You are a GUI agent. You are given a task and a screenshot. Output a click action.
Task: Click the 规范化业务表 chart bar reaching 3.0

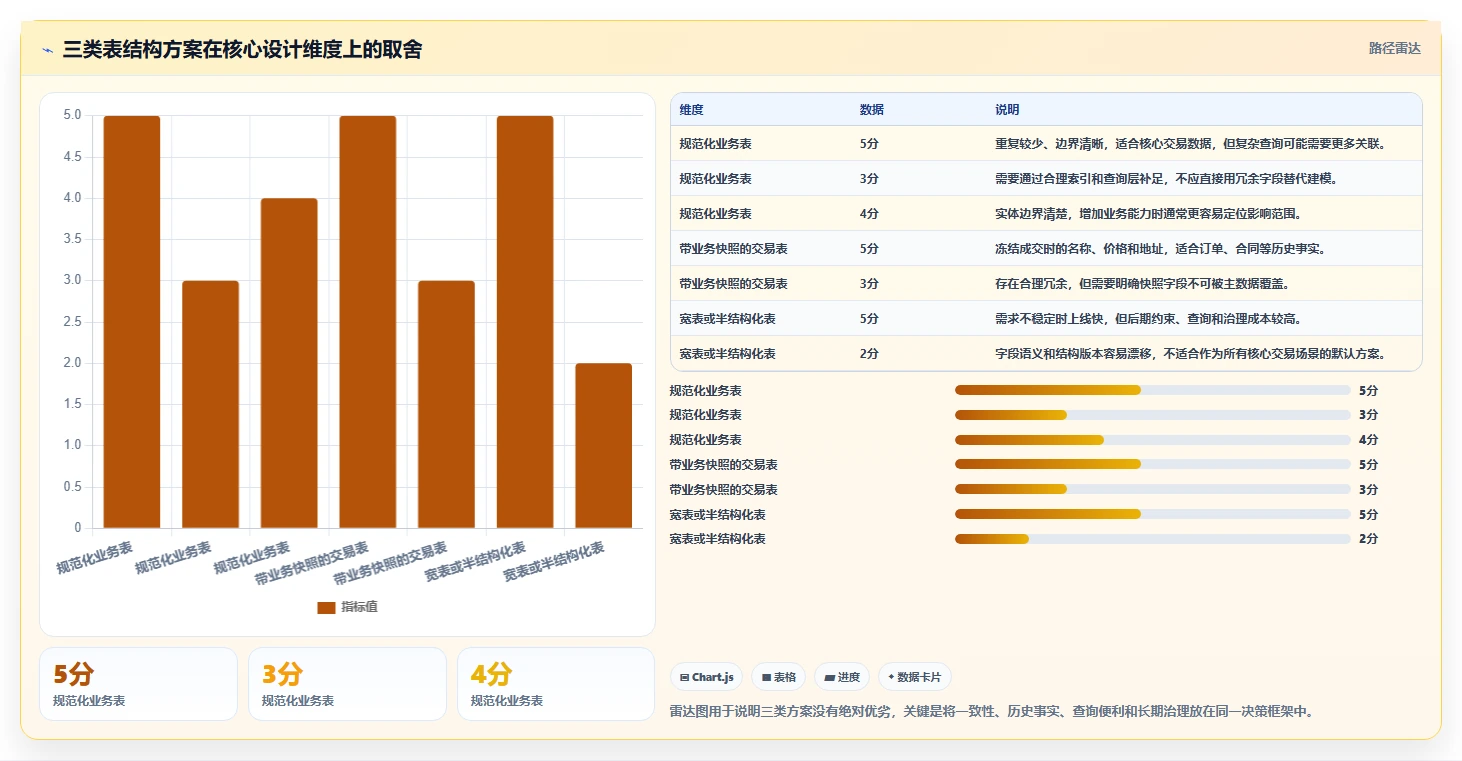tap(210, 404)
